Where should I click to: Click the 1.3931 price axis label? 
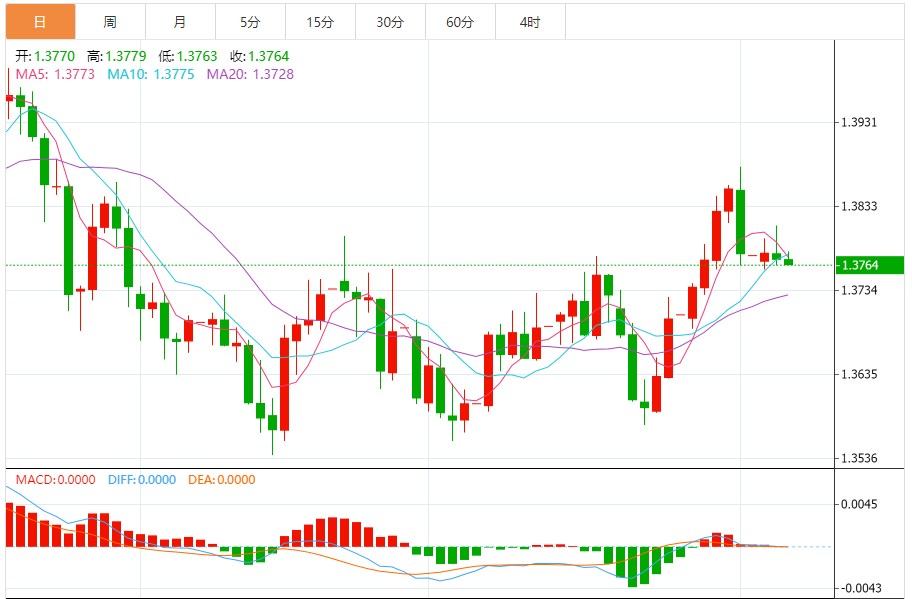point(859,123)
